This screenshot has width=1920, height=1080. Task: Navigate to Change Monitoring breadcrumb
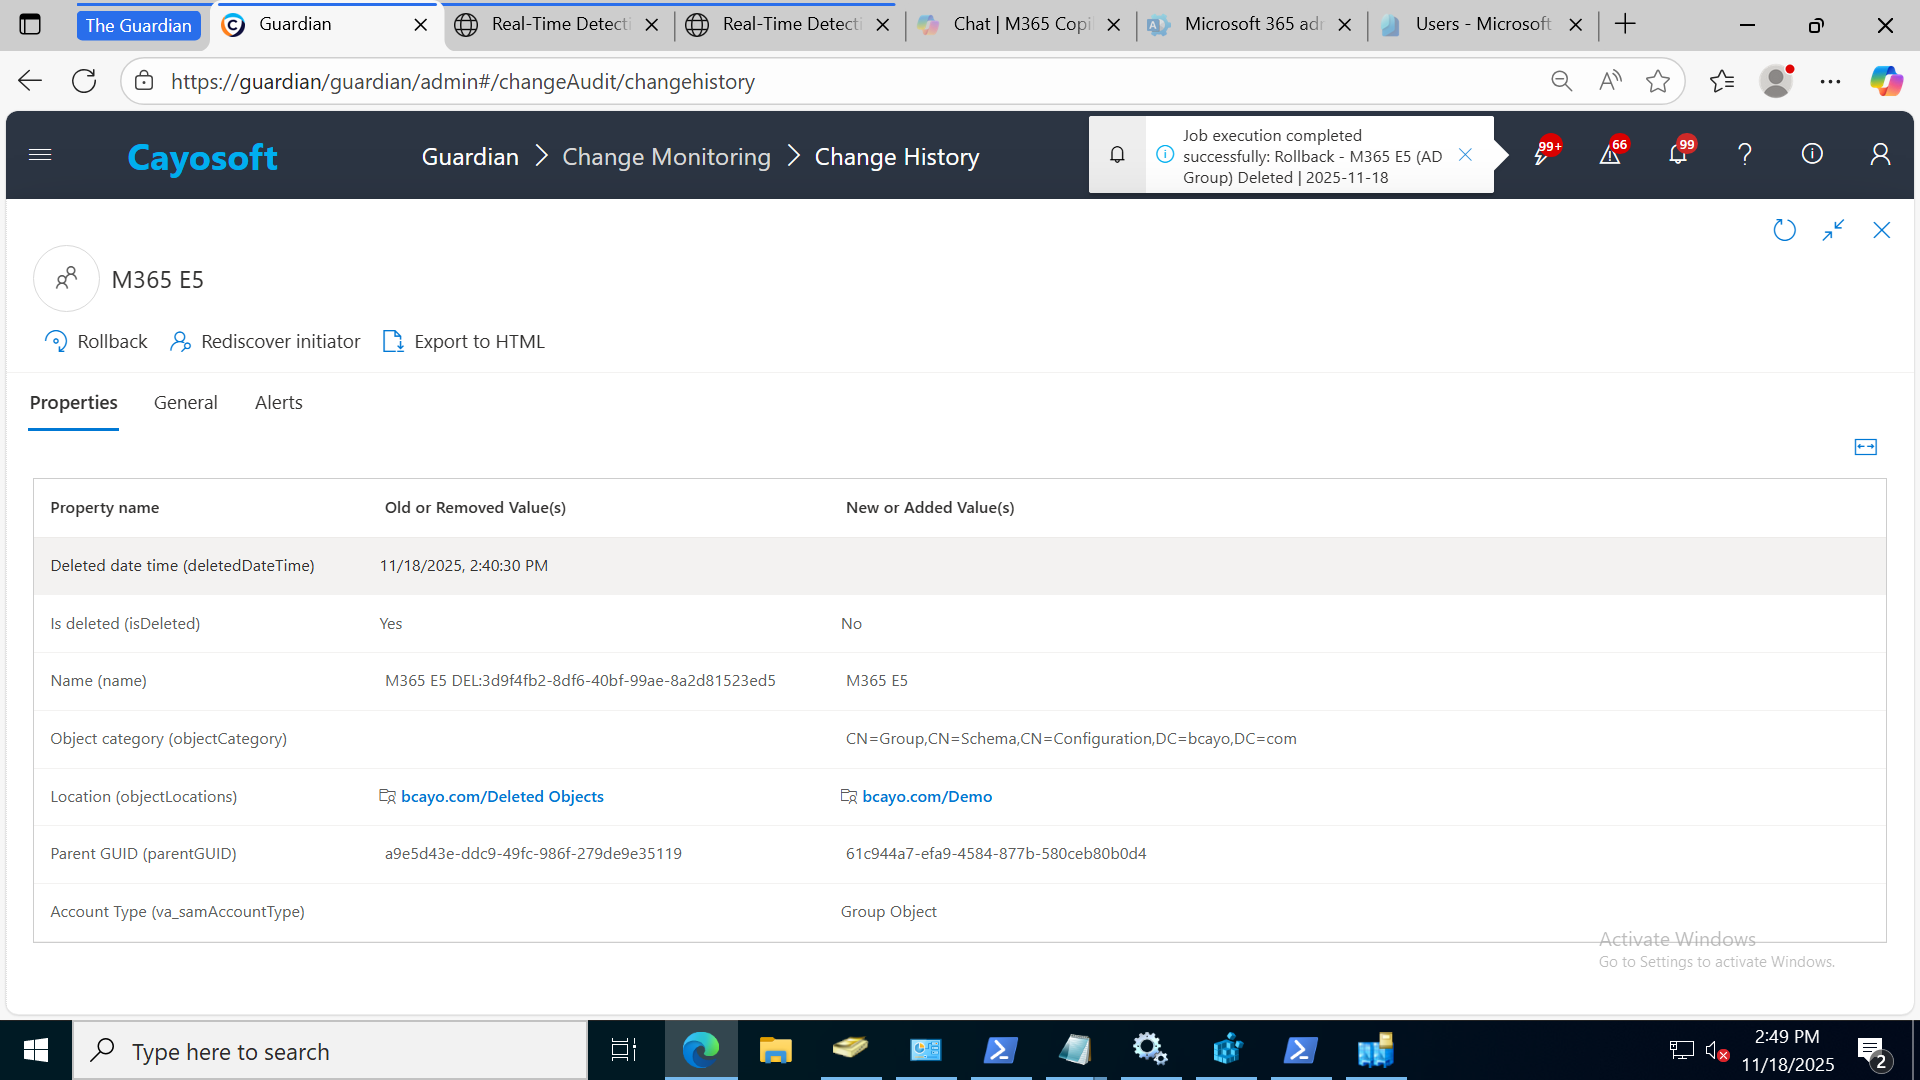666,157
